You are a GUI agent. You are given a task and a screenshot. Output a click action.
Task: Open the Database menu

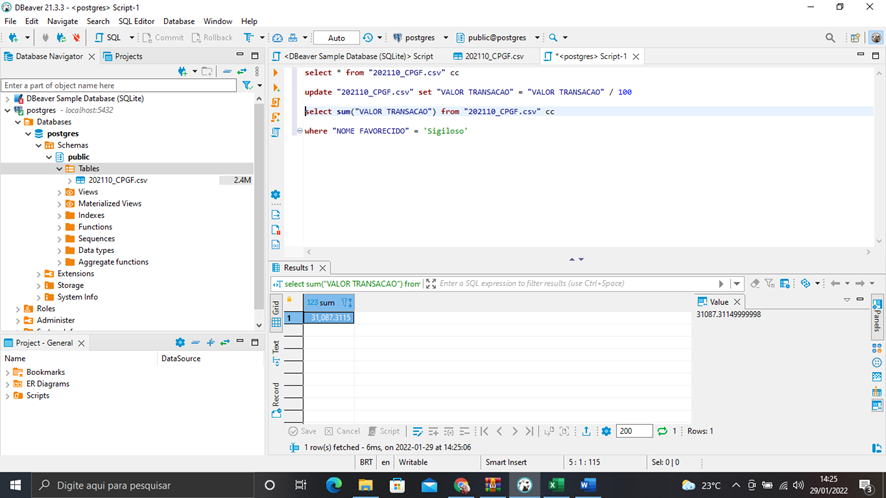(179, 21)
